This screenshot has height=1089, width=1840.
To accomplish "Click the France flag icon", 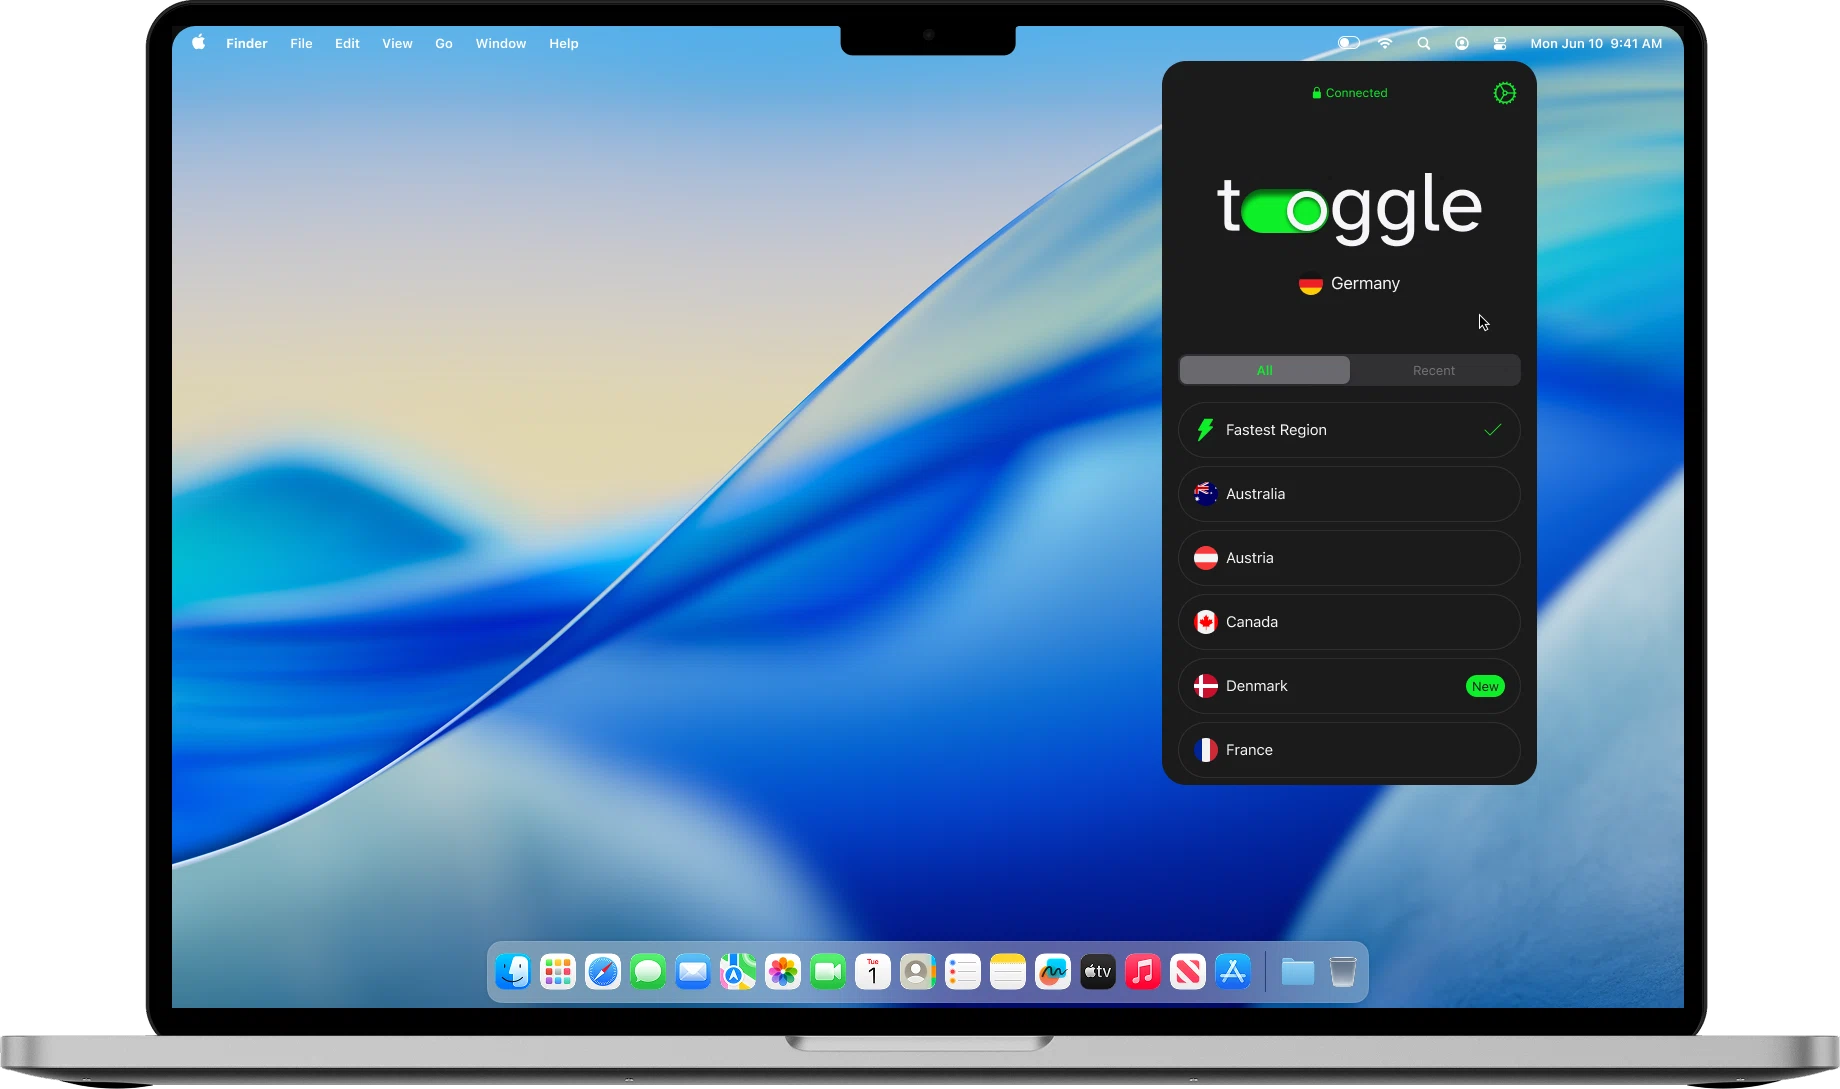I will 1206,750.
